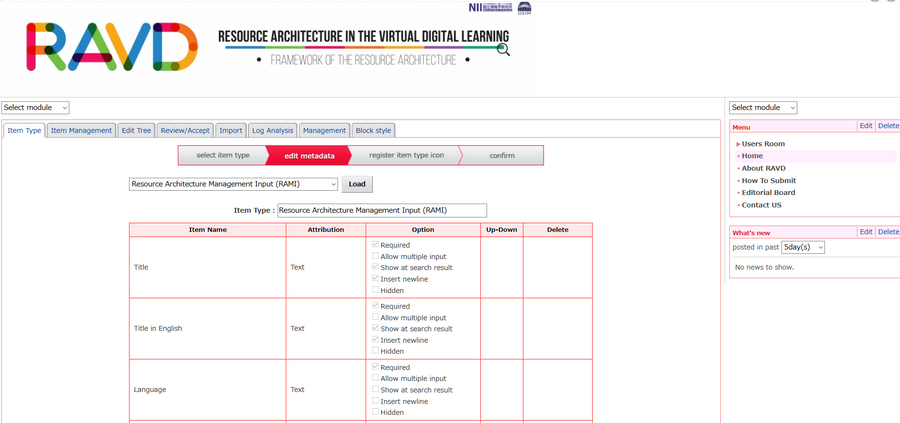Open the Management tab
This screenshot has height=423, width=900.
coord(324,130)
